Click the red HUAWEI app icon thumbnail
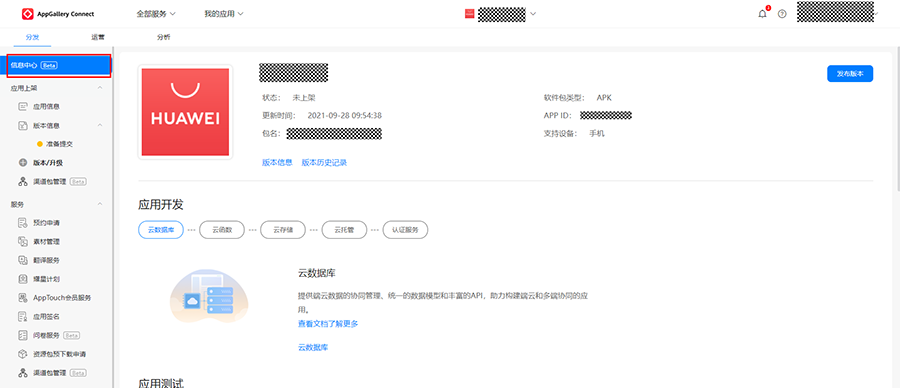 (185, 112)
